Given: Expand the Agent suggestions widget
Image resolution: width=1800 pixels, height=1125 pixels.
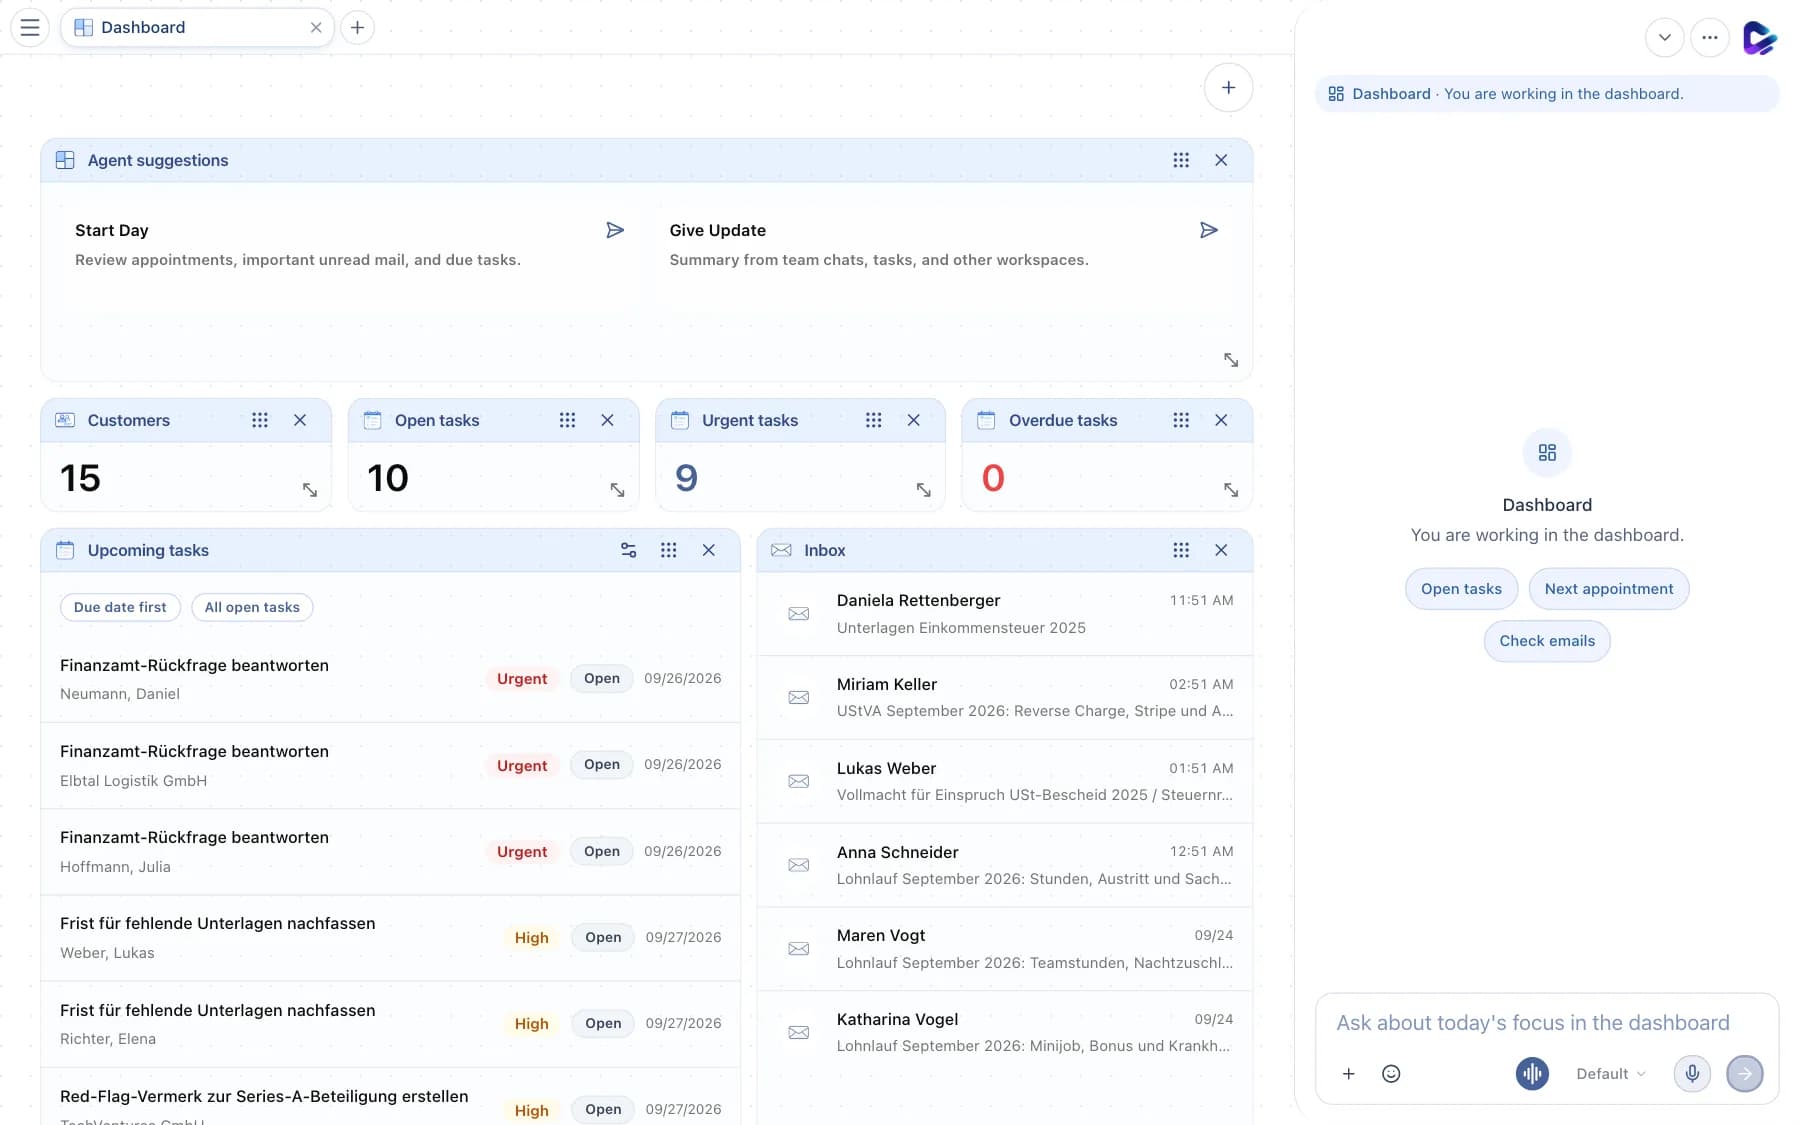Looking at the screenshot, I should 1231,360.
